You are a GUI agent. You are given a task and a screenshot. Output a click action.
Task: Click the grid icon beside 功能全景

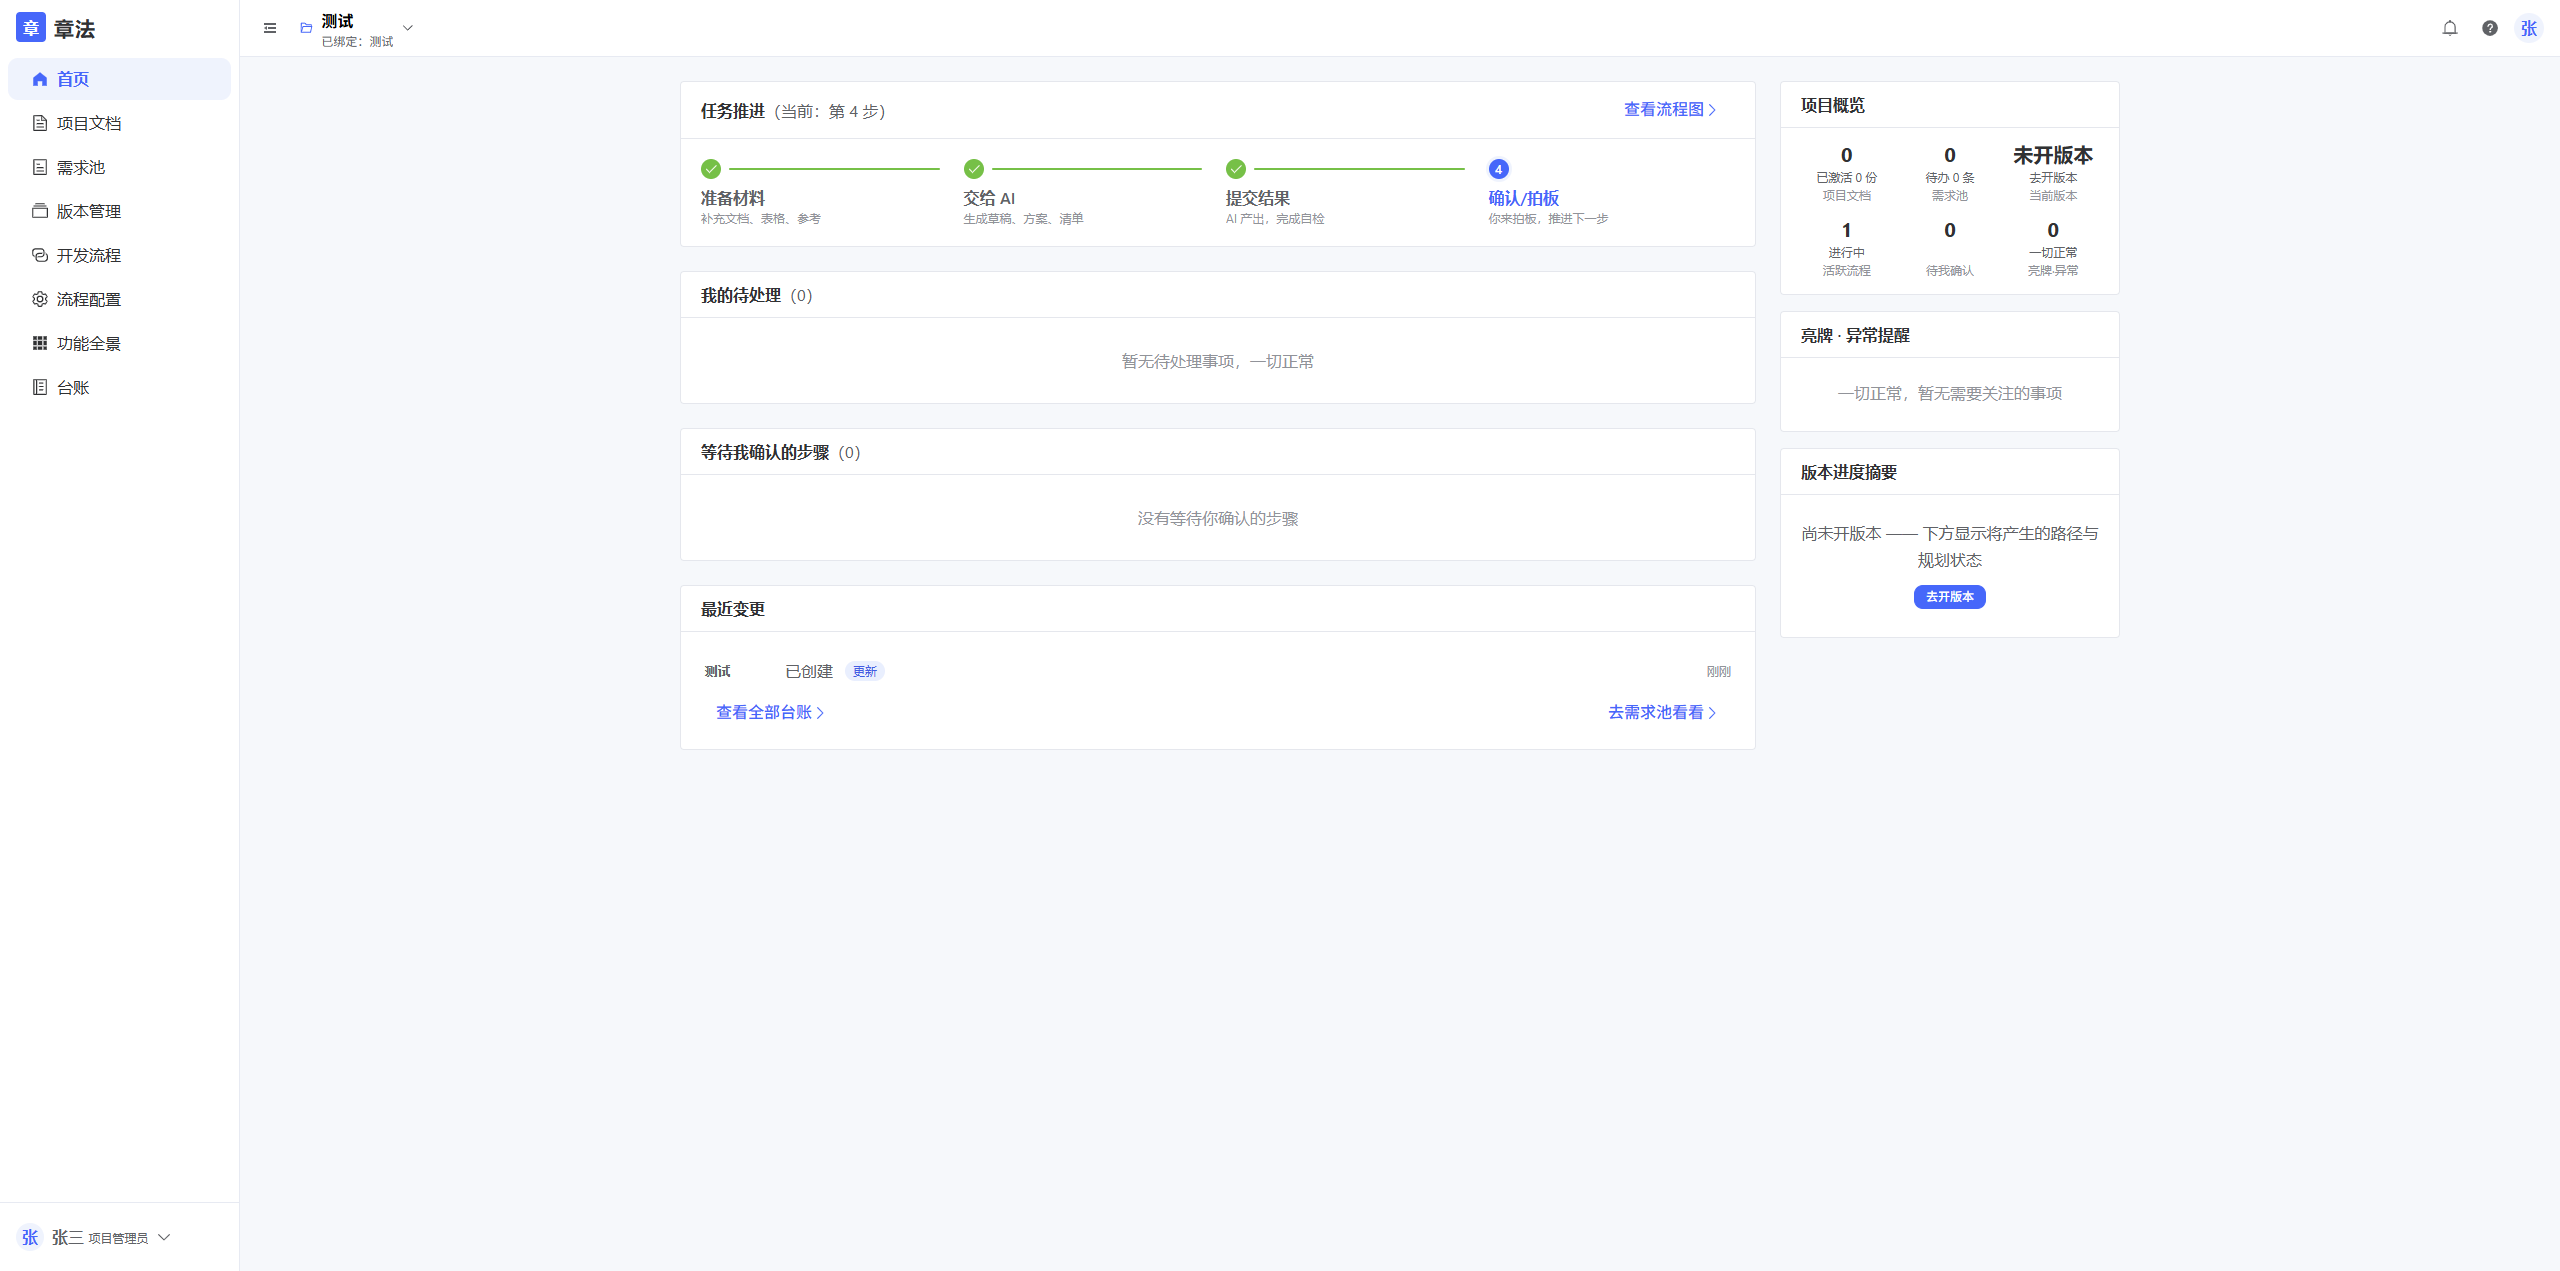(x=40, y=343)
